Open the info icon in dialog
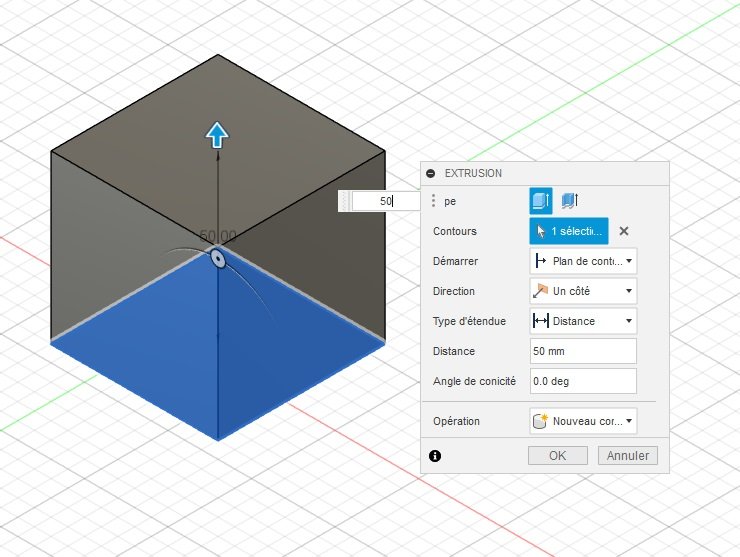This screenshot has height=557, width=740. pos(435,456)
